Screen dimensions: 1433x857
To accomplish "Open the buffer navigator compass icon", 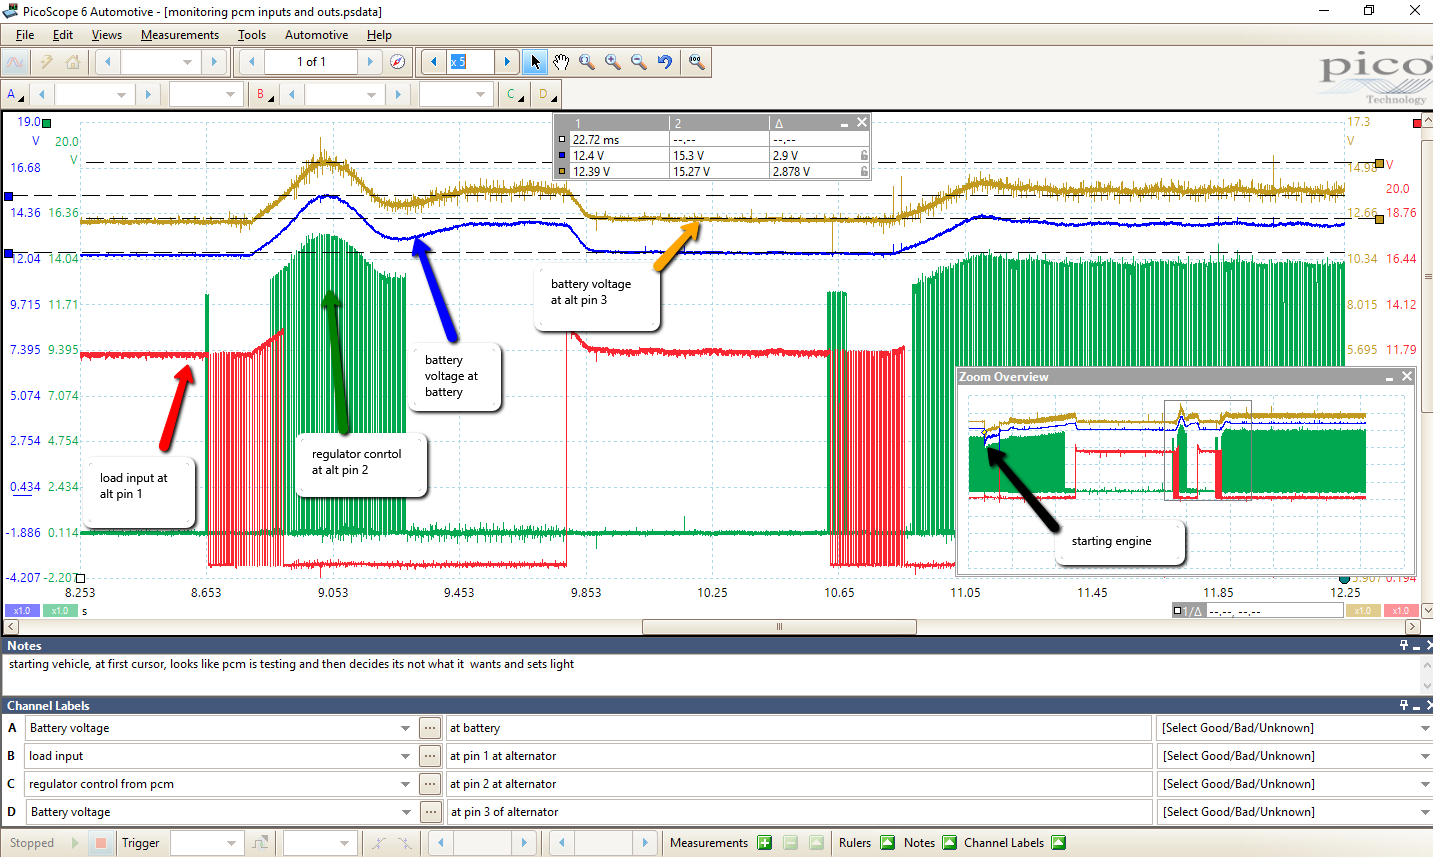I will point(397,62).
